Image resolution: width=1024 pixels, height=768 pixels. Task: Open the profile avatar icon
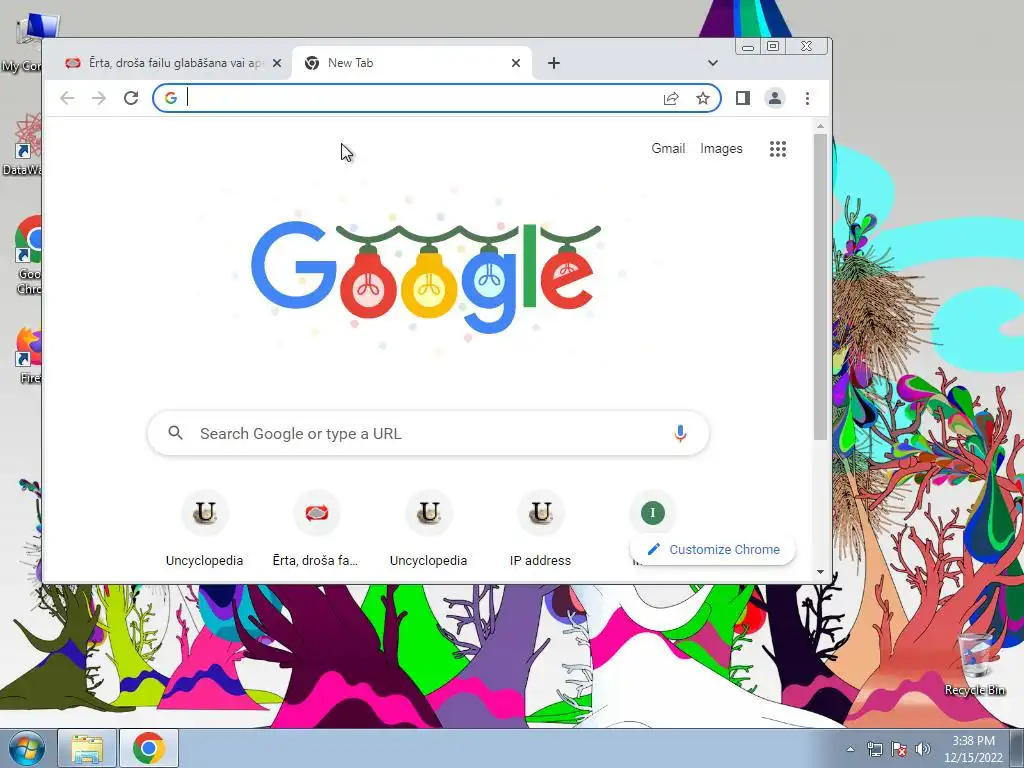coord(775,98)
